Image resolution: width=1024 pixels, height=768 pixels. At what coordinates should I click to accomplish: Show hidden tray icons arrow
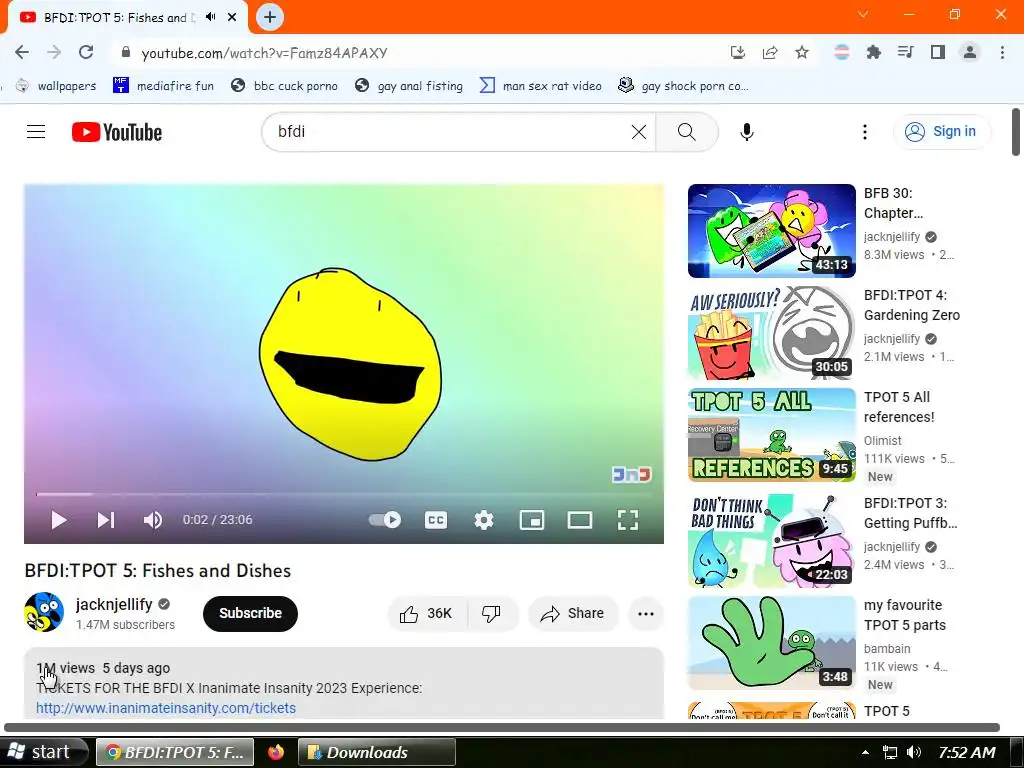[x=865, y=752]
